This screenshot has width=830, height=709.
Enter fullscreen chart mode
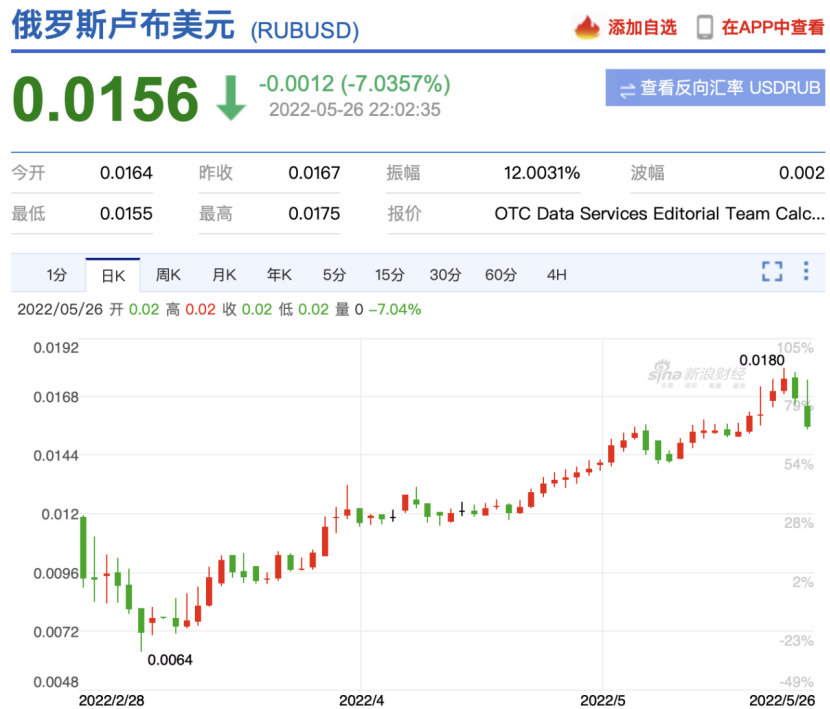pyautogui.click(x=771, y=271)
